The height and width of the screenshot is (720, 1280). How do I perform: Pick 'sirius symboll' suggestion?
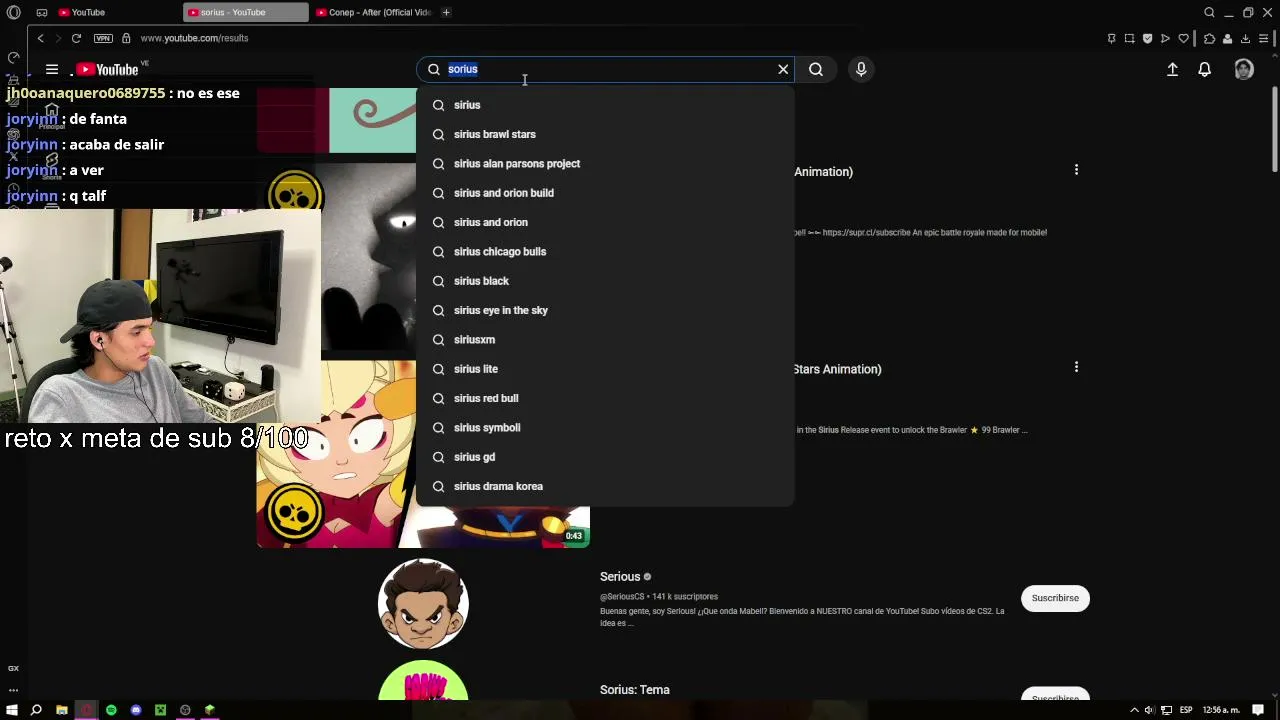point(605,427)
